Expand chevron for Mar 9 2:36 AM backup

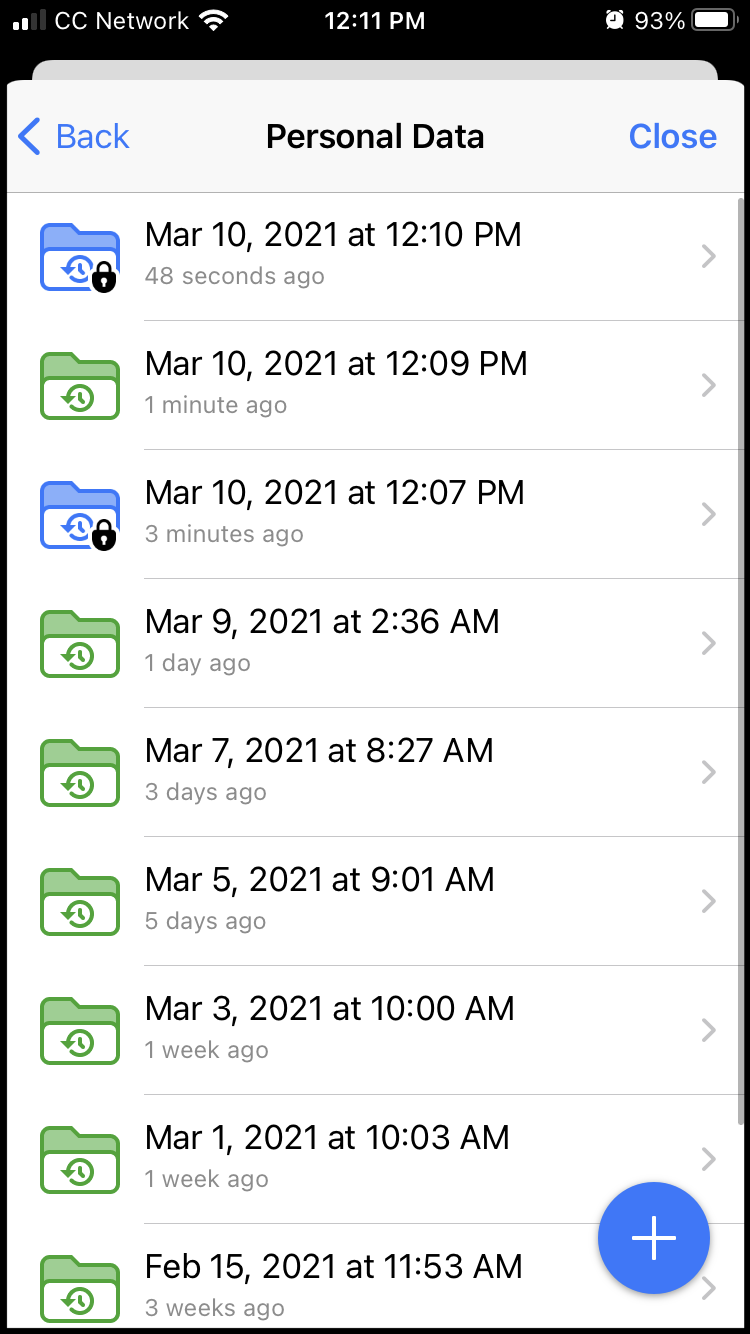click(x=709, y=644)
